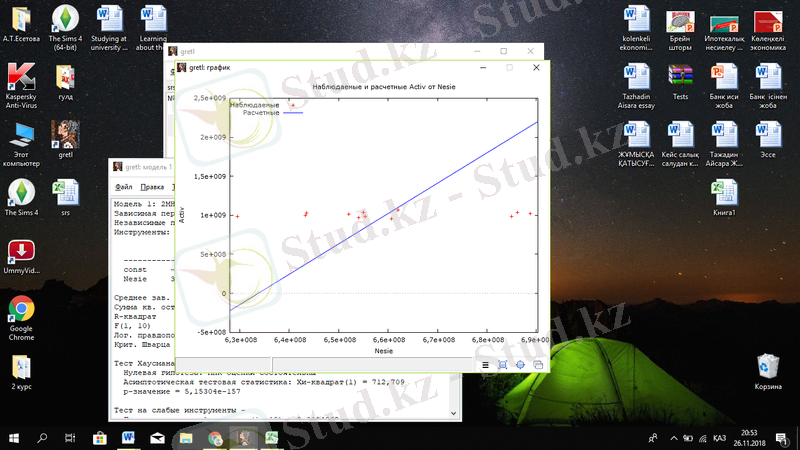The height and width of the screenshot is (450, 800).
Task: Open Кейс салық салудан document
Action: click(680, 144)
